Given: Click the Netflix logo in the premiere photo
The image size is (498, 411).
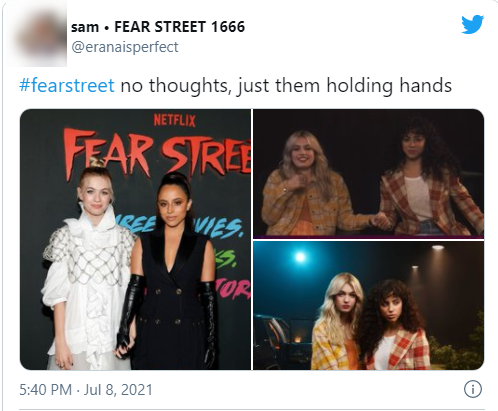Looking at the screenshot, I should coord(174,120).
